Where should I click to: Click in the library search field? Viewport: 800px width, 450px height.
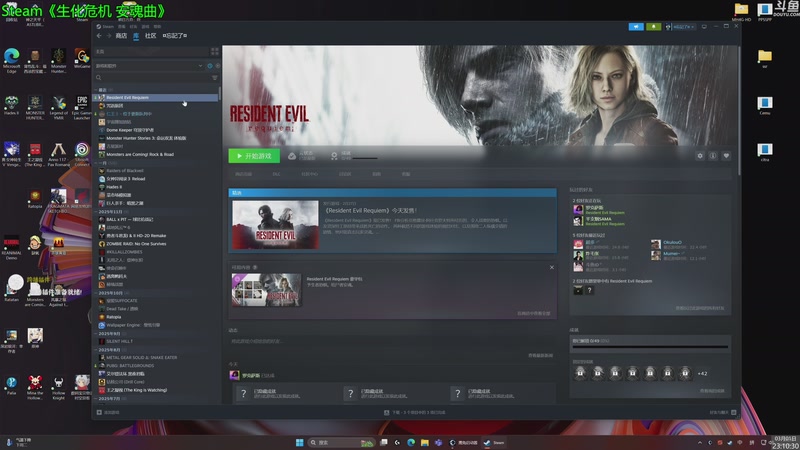pos(152,78)
